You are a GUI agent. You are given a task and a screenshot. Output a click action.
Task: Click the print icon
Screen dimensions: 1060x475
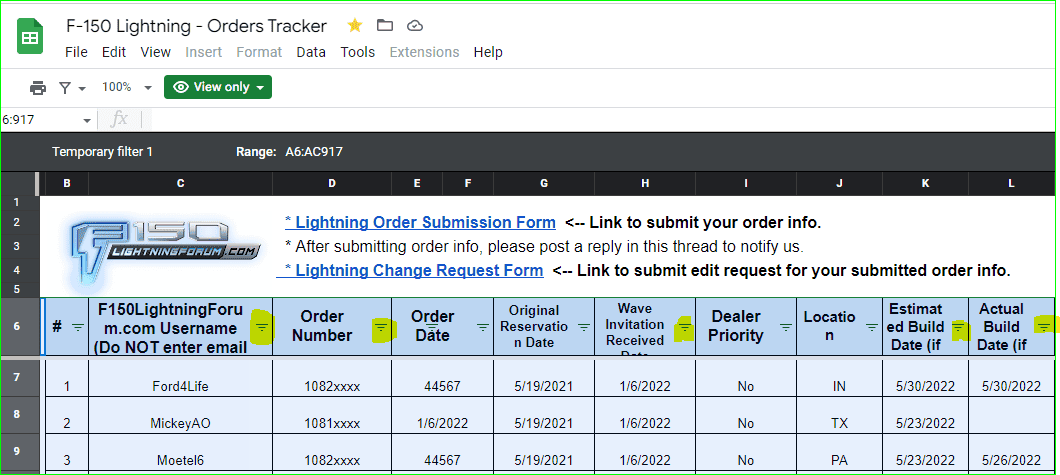coord(38,88)
